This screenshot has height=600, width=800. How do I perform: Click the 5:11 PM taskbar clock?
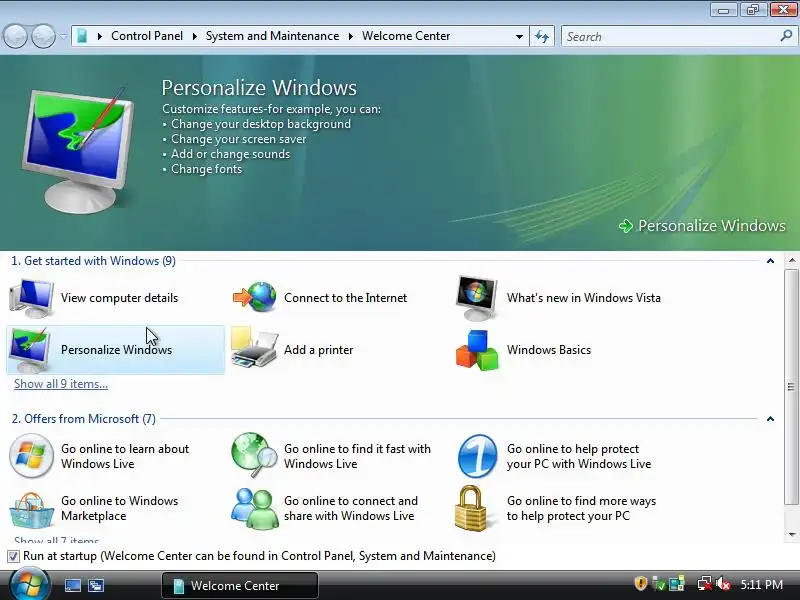[762, 584]
